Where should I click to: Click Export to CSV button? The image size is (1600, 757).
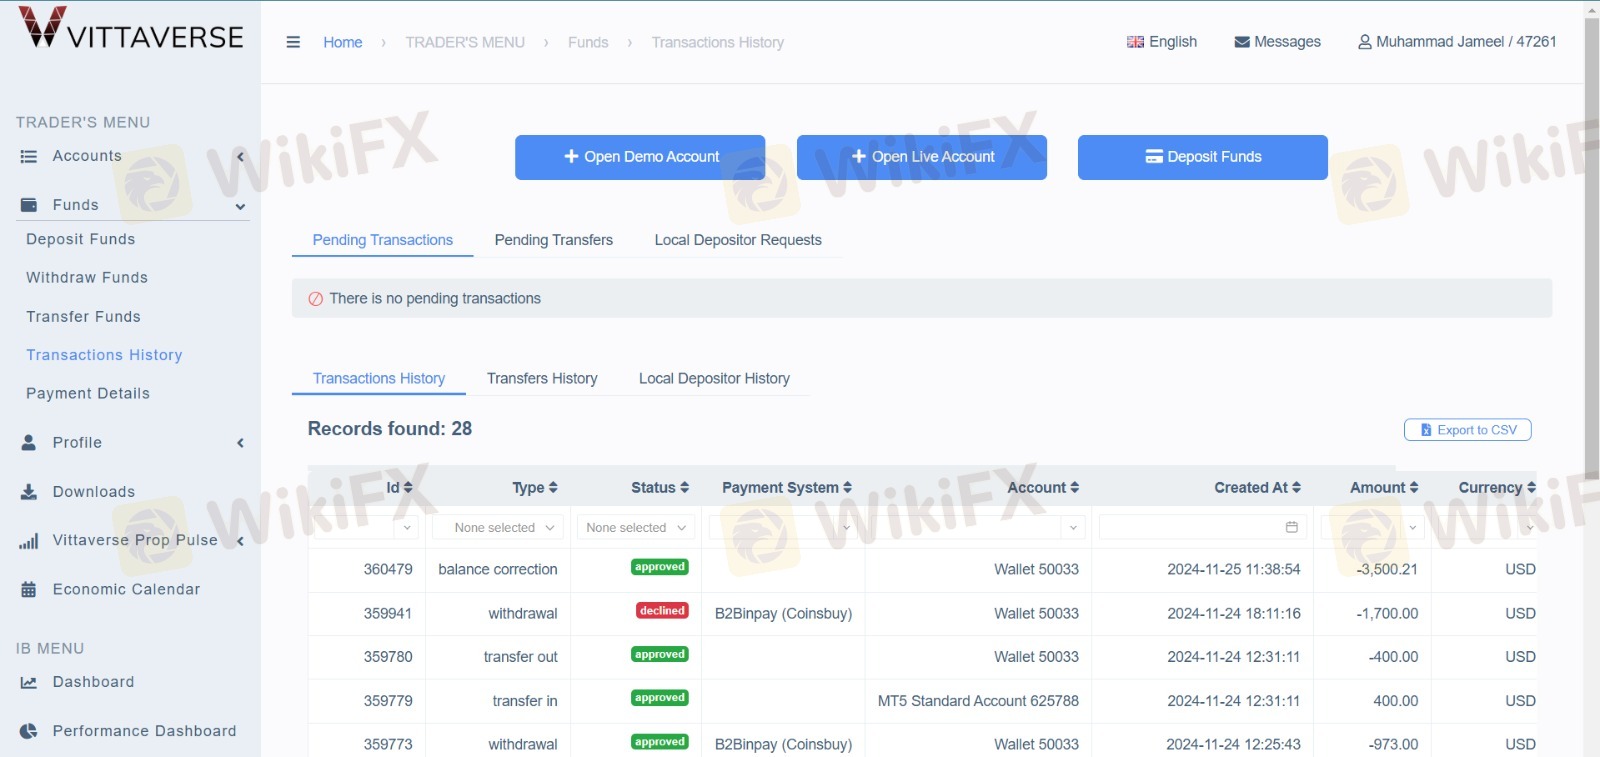click(1467, 430)
